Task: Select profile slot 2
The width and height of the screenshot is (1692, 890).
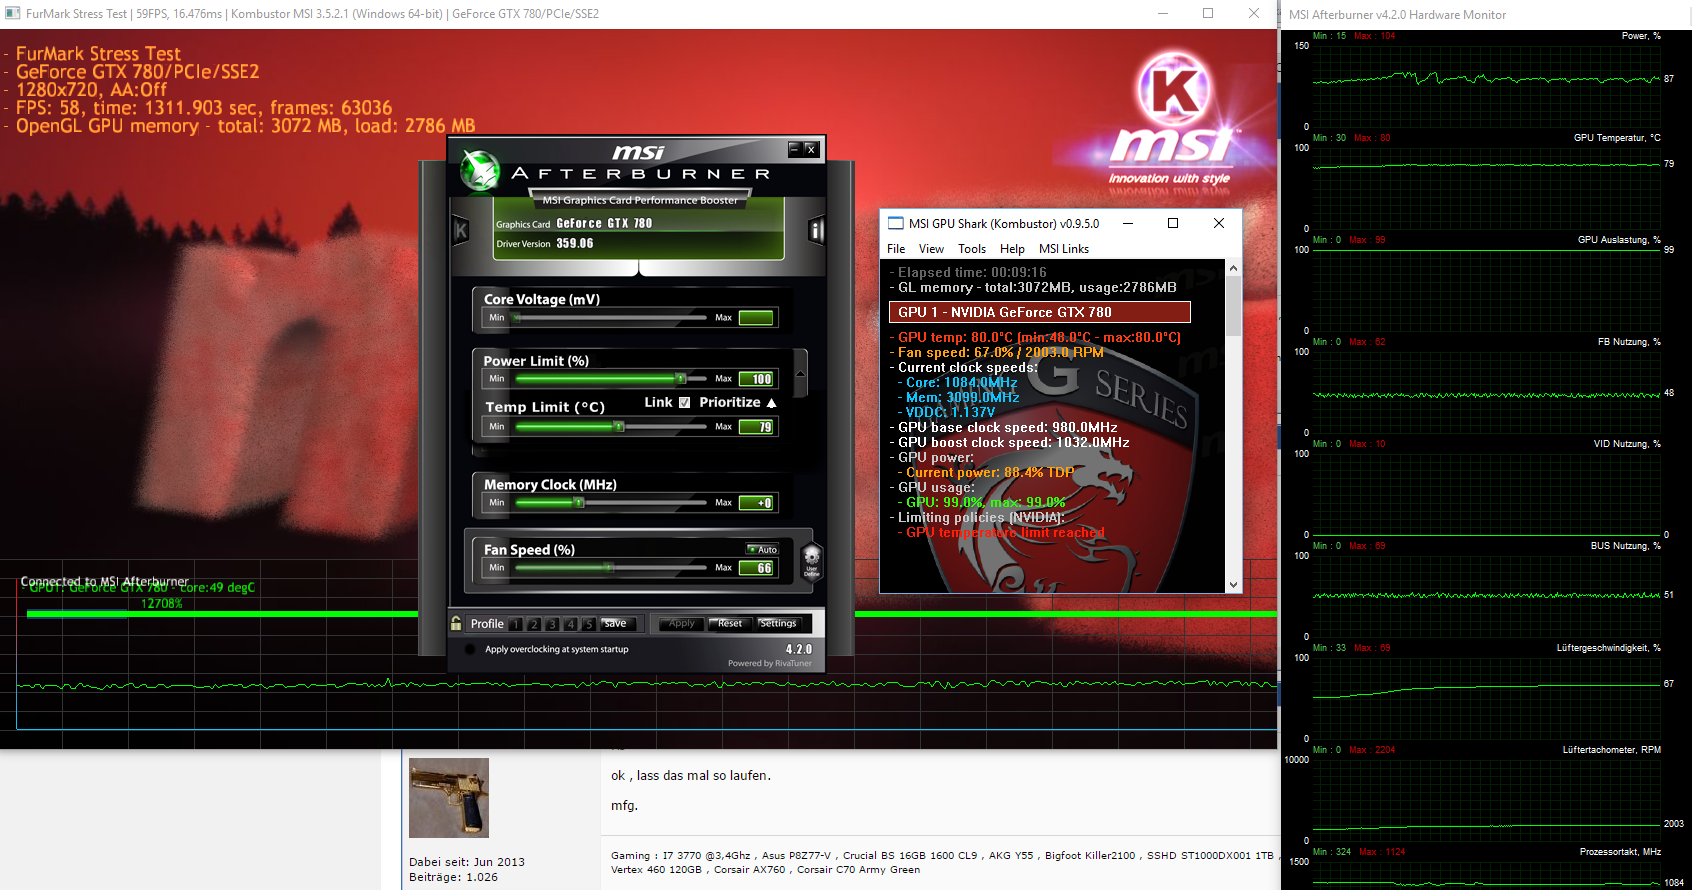Action: [534, 624]
